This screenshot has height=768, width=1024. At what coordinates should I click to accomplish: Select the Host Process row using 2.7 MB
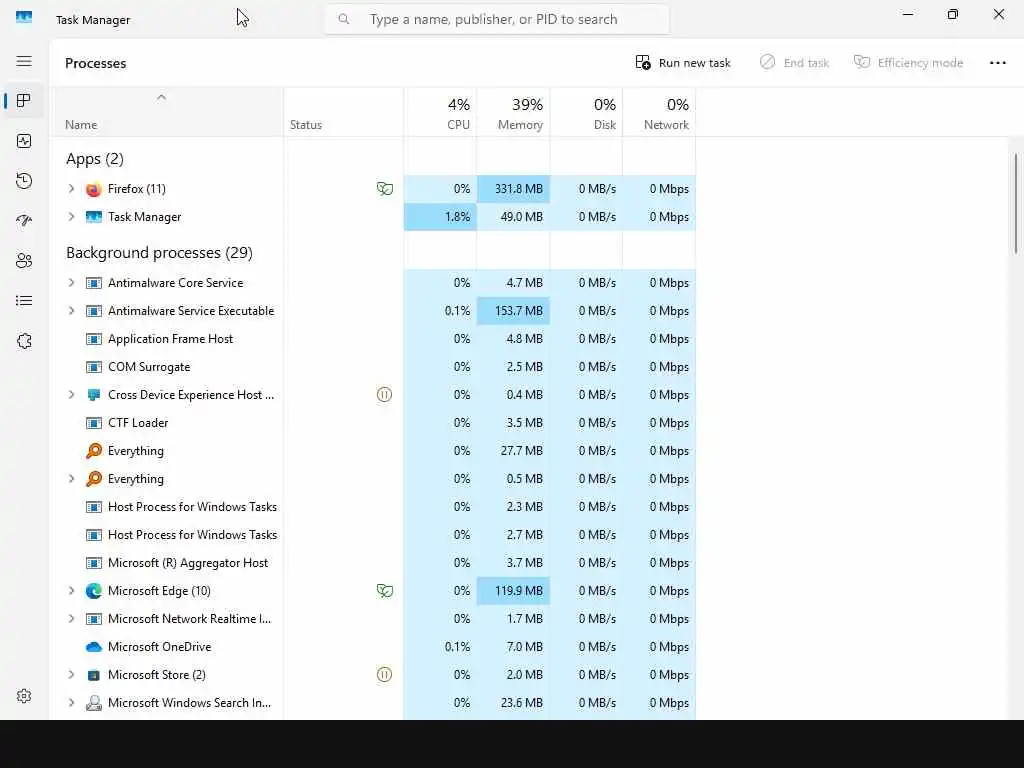point(372,535)
